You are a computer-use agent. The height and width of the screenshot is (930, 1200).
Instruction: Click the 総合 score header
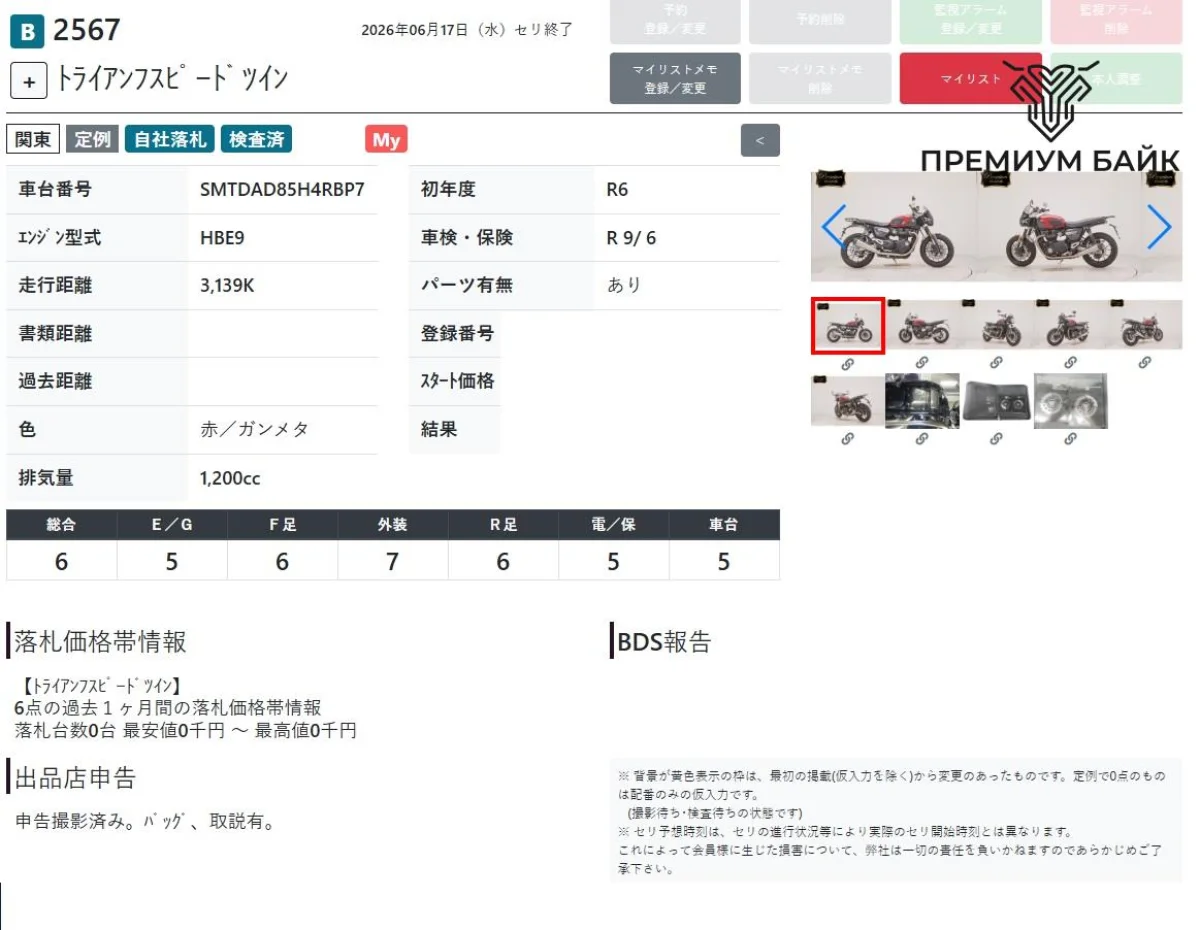coord(61,525)
